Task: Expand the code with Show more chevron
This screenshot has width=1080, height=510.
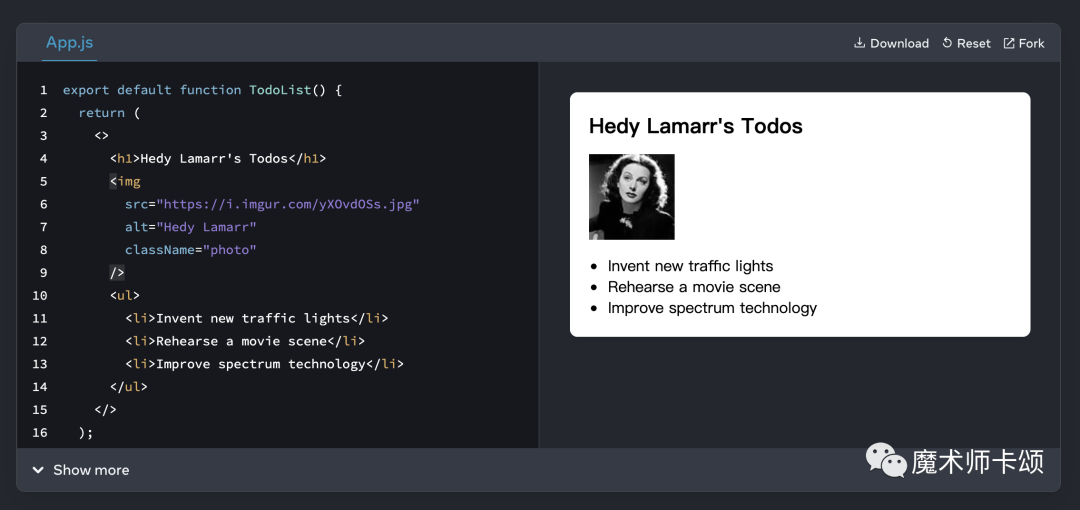Action: point(38,470)
